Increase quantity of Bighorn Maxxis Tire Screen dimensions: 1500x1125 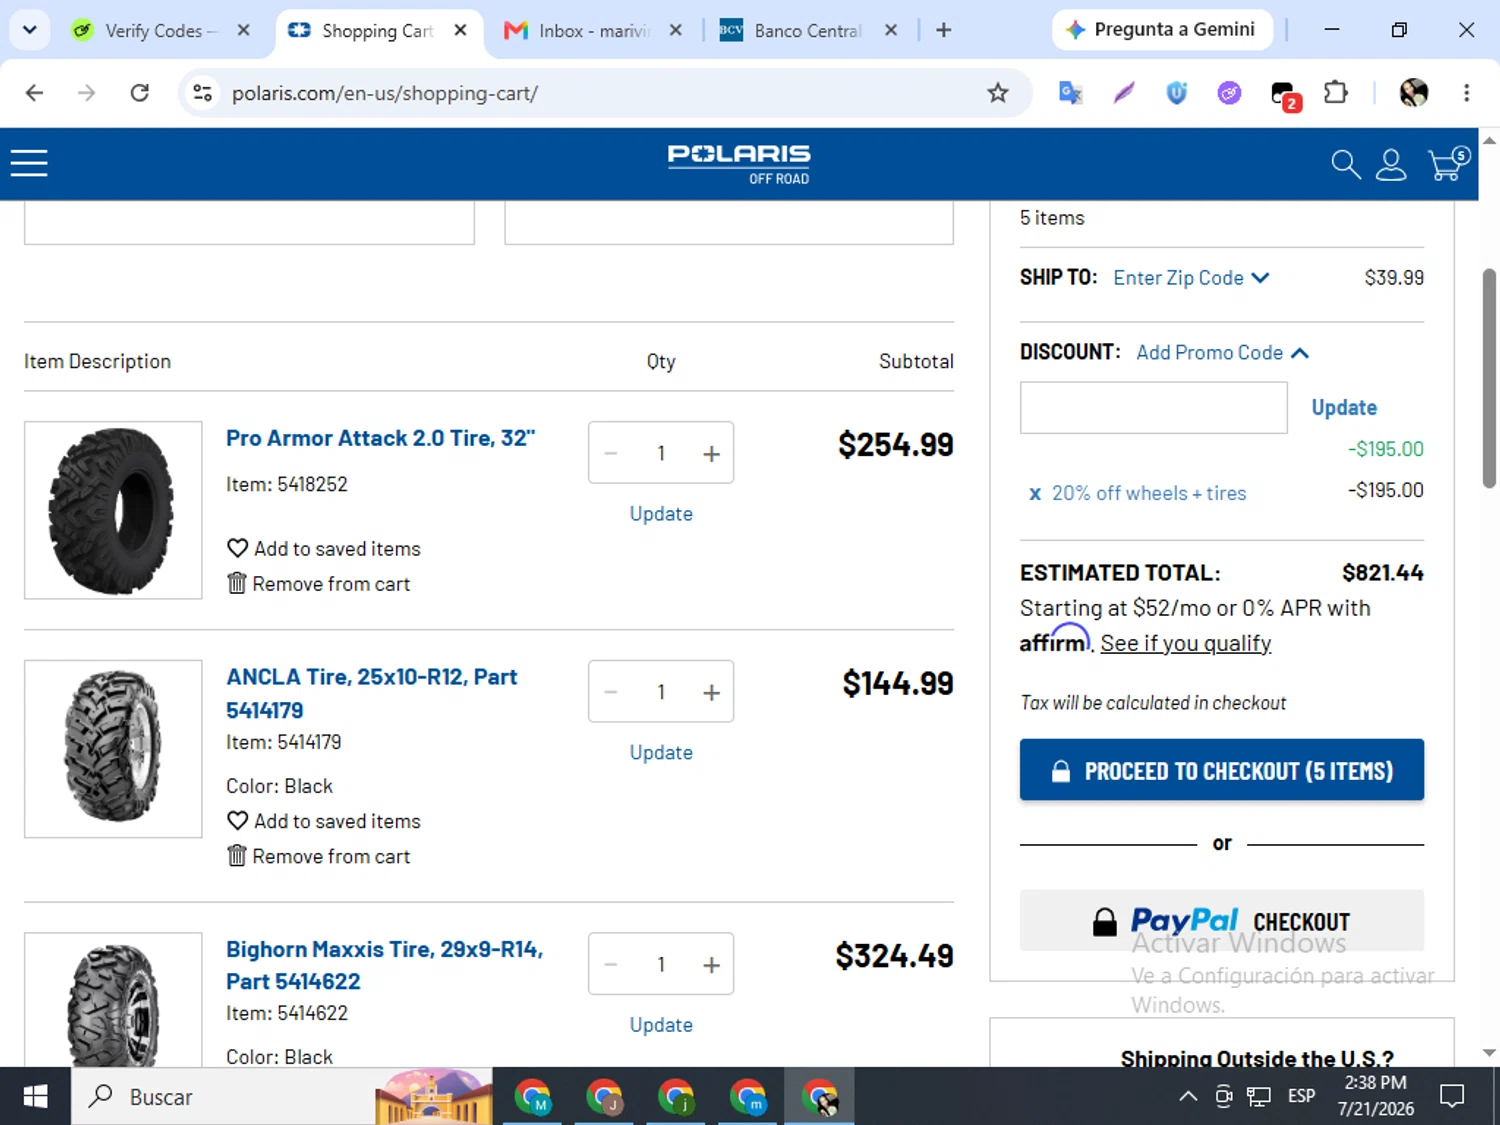[x=711, y=965]
